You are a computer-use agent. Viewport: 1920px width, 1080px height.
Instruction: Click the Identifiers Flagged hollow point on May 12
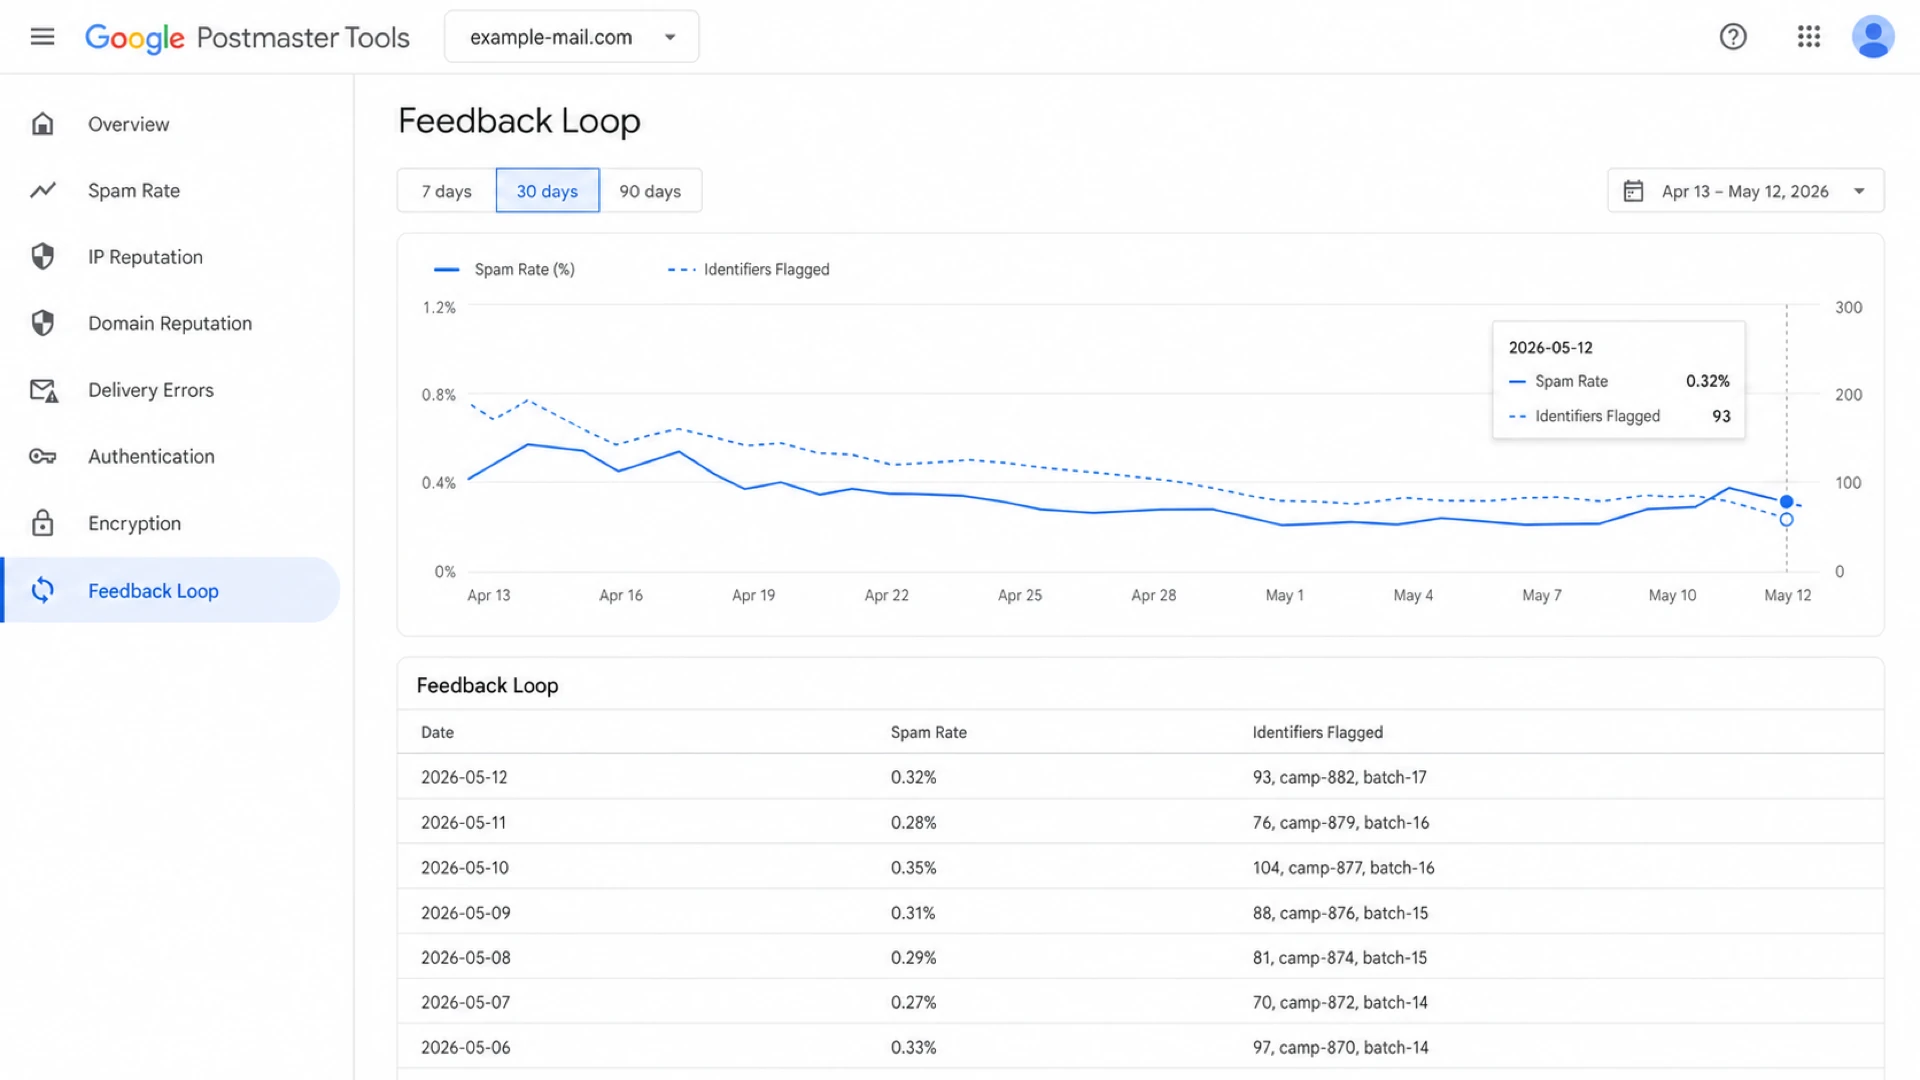click(1786, 520)
